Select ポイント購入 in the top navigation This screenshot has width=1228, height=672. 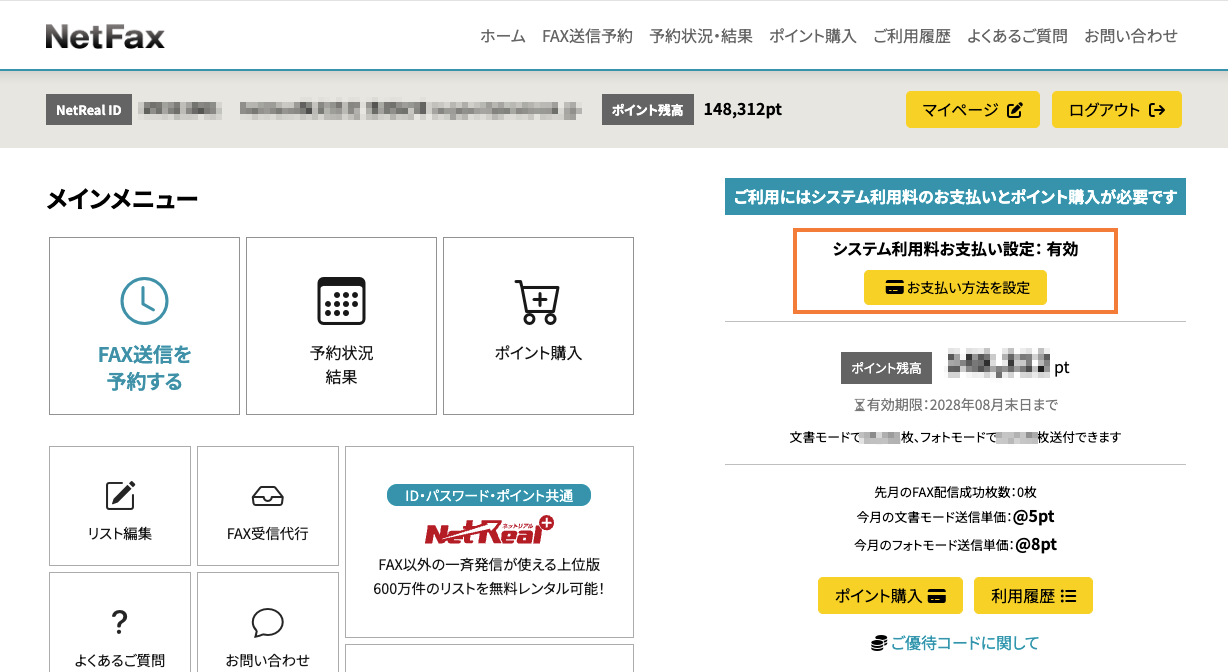(813, 36)
